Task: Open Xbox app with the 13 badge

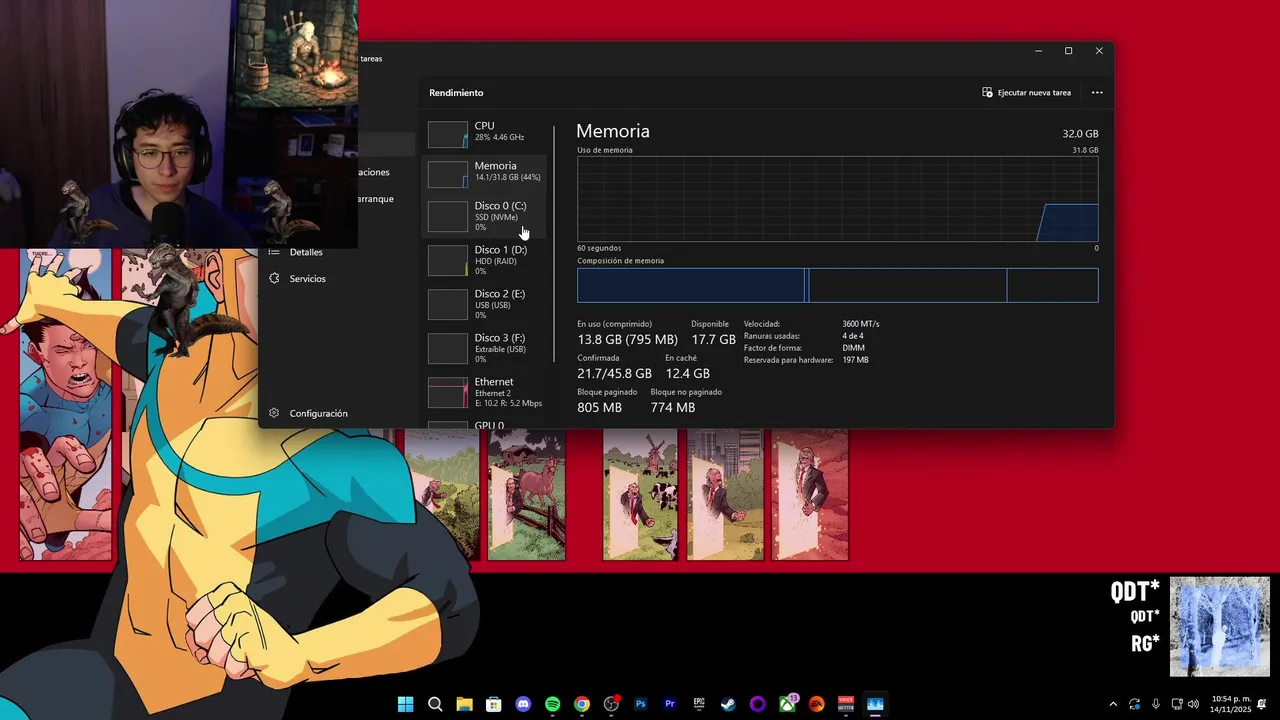Action: coord(788,704)
